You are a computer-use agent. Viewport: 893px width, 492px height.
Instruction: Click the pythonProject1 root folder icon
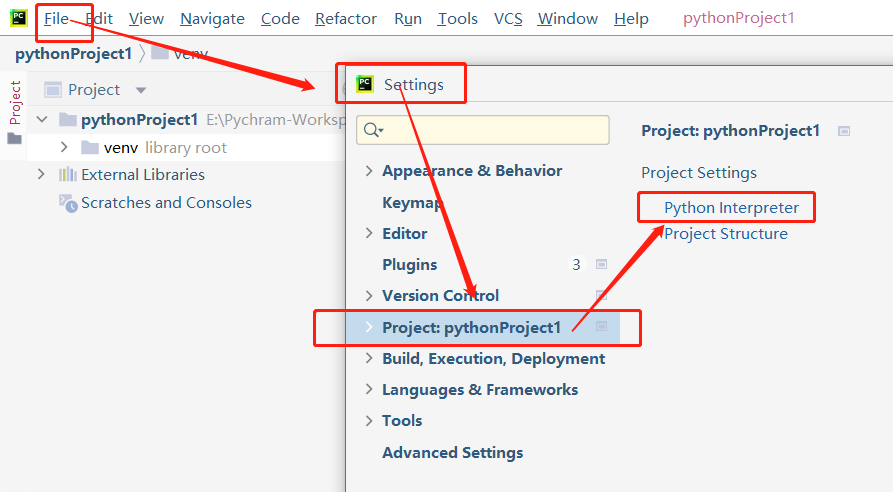(68, 120)
